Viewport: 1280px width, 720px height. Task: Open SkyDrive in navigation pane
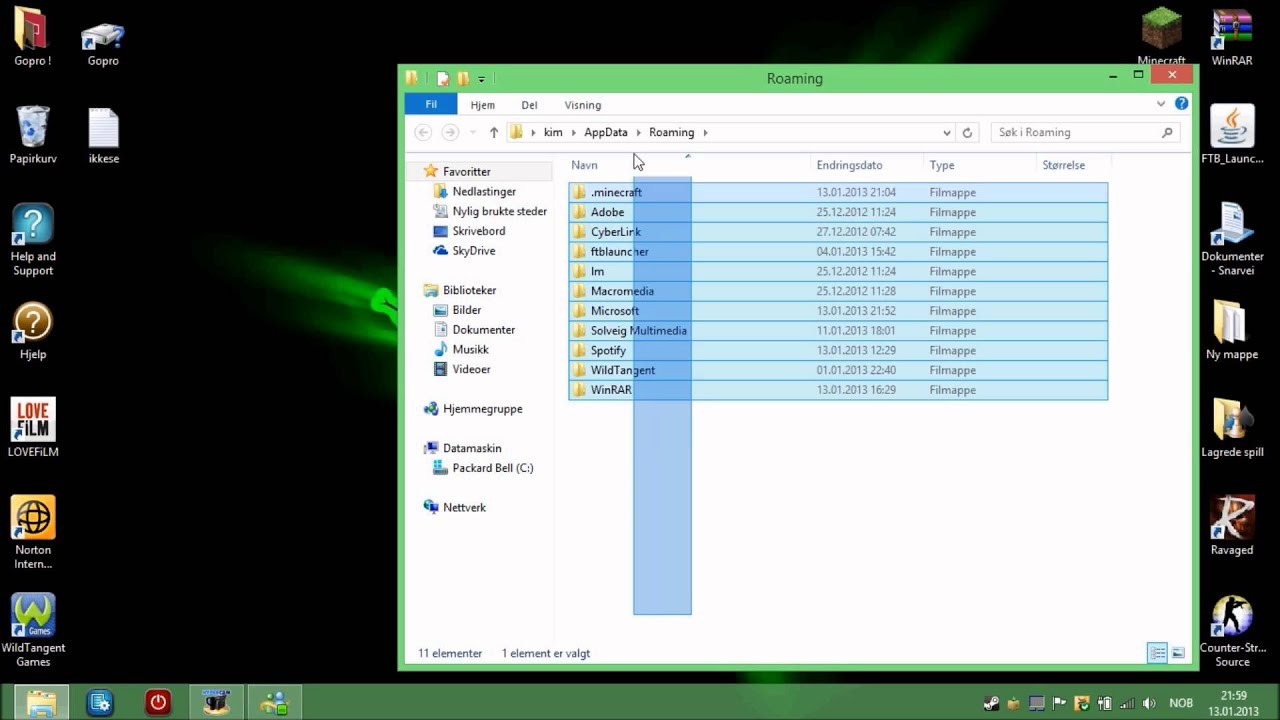point(473,251)
